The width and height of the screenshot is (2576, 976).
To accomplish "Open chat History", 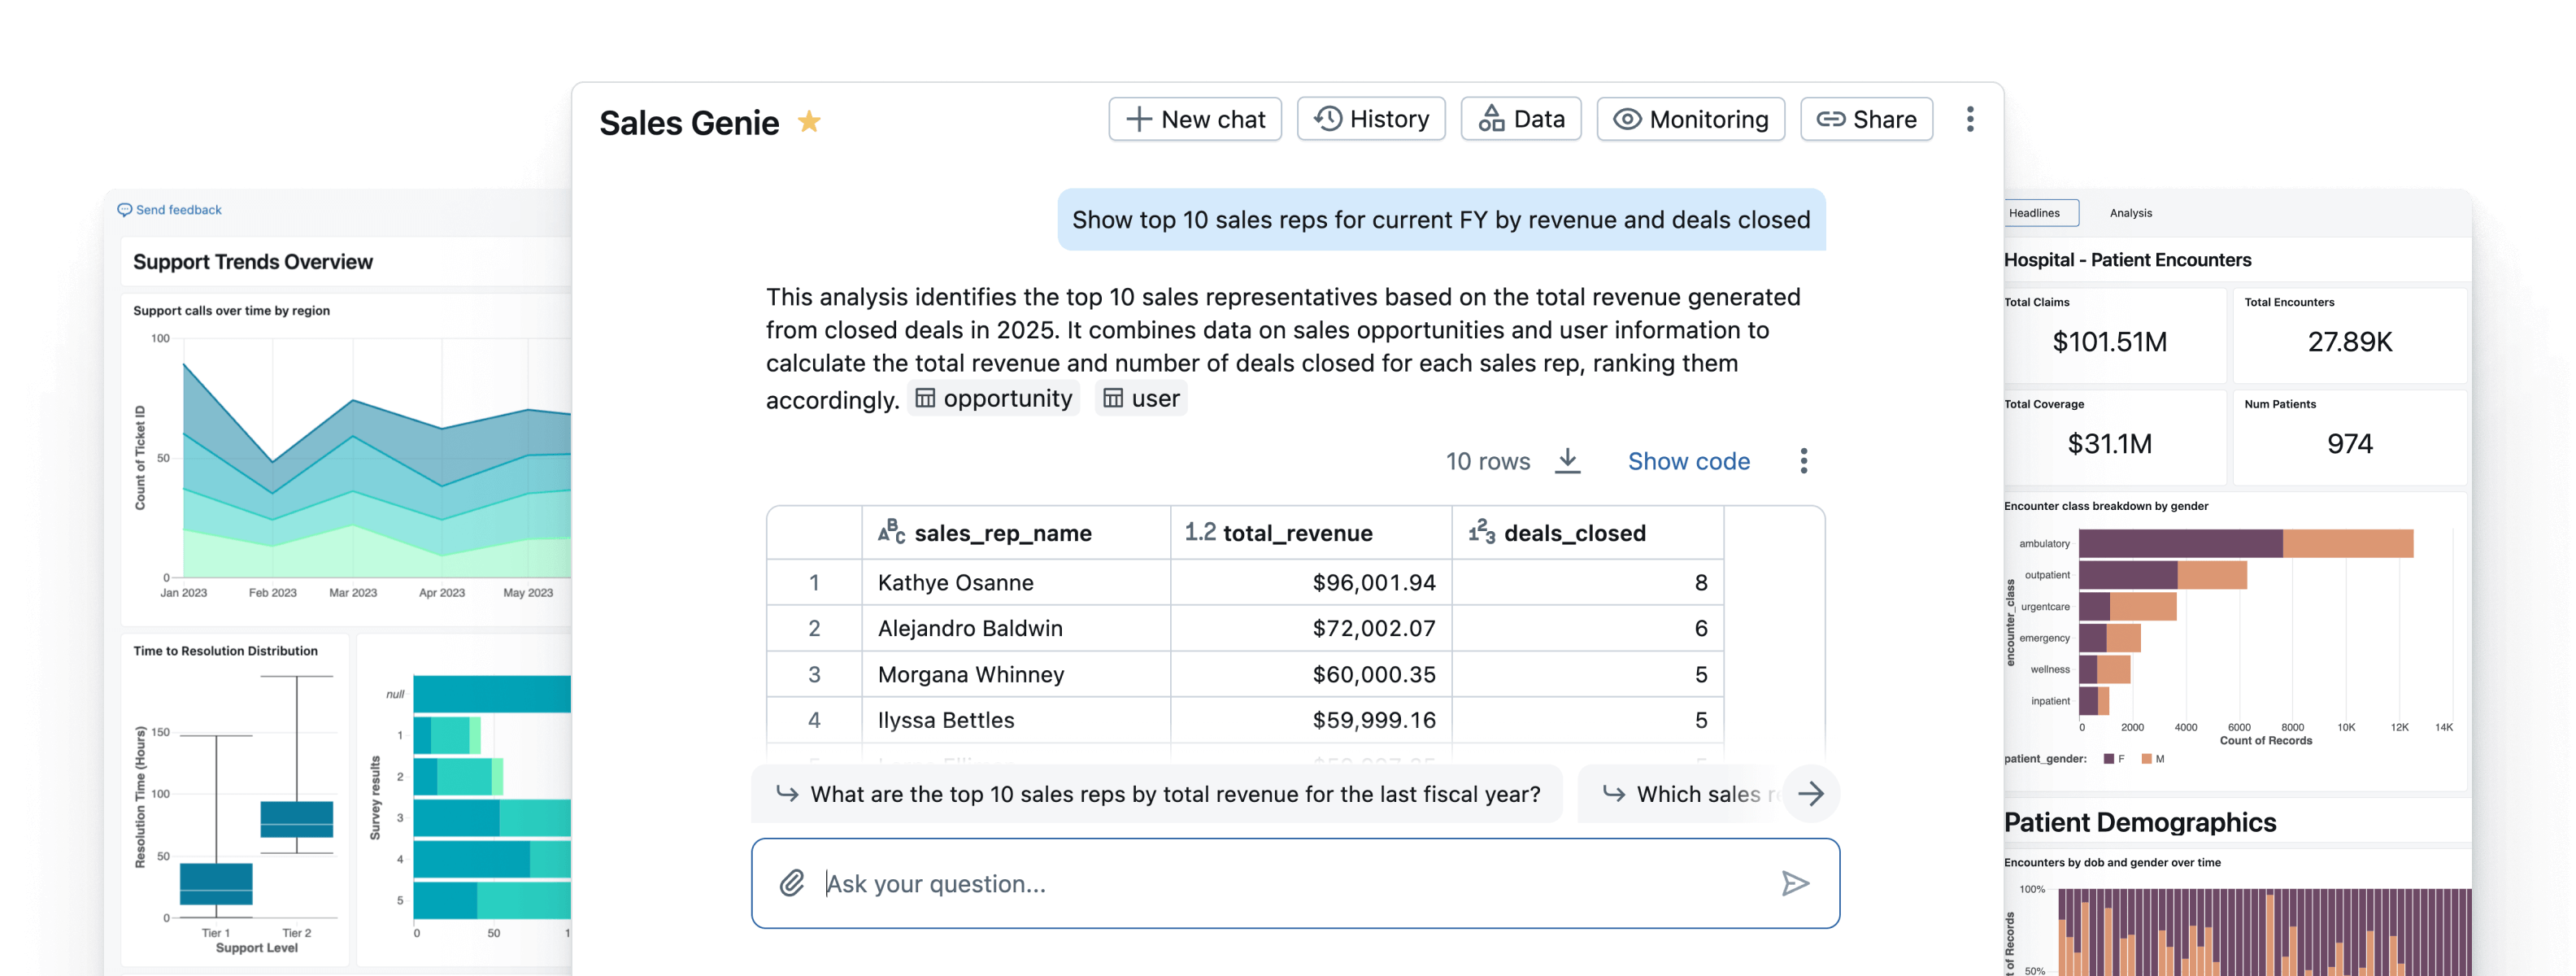I will tap(1371, 119).
